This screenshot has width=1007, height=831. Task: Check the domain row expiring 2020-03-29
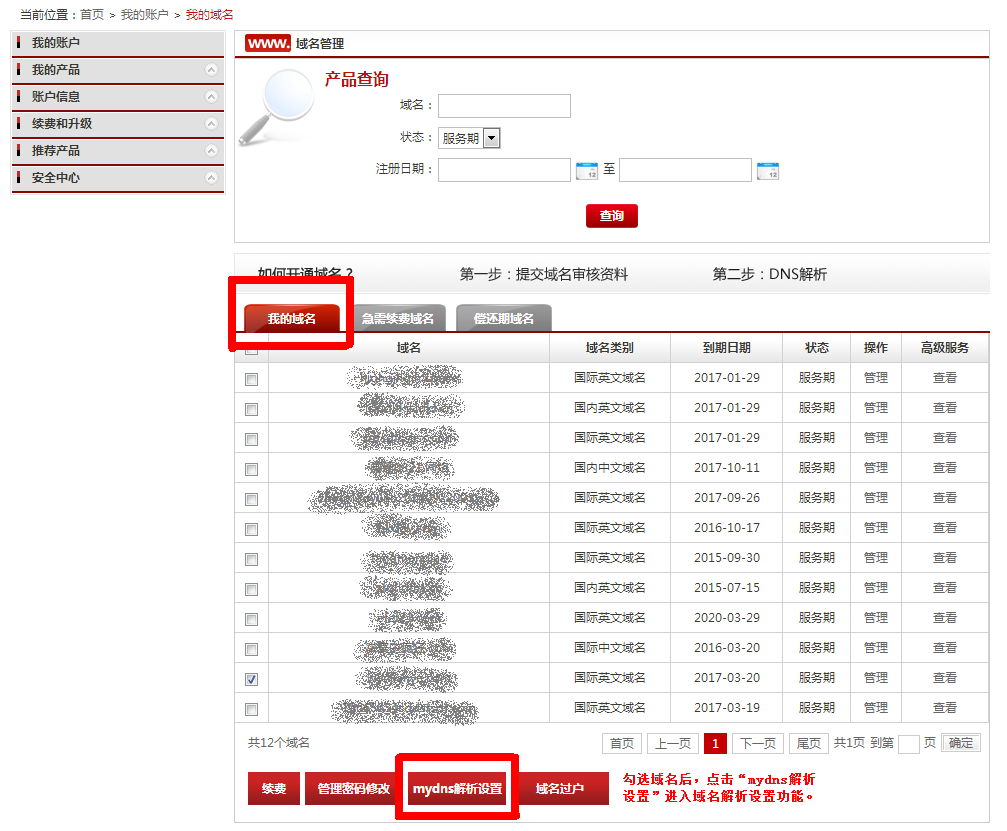251,619
